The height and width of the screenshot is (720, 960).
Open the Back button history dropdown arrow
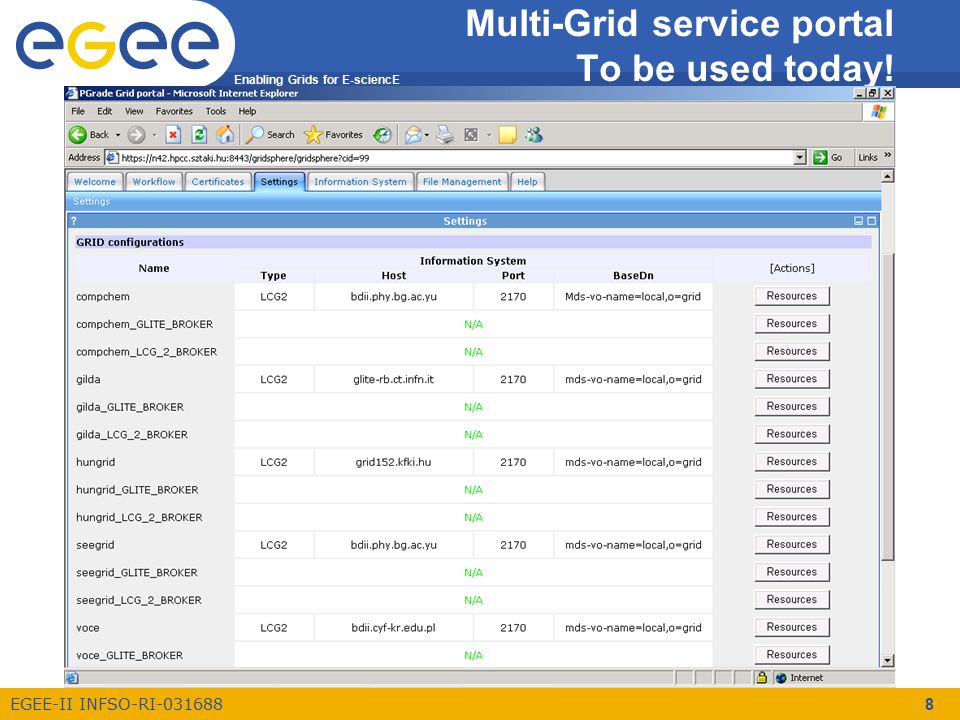pos(118,135)
